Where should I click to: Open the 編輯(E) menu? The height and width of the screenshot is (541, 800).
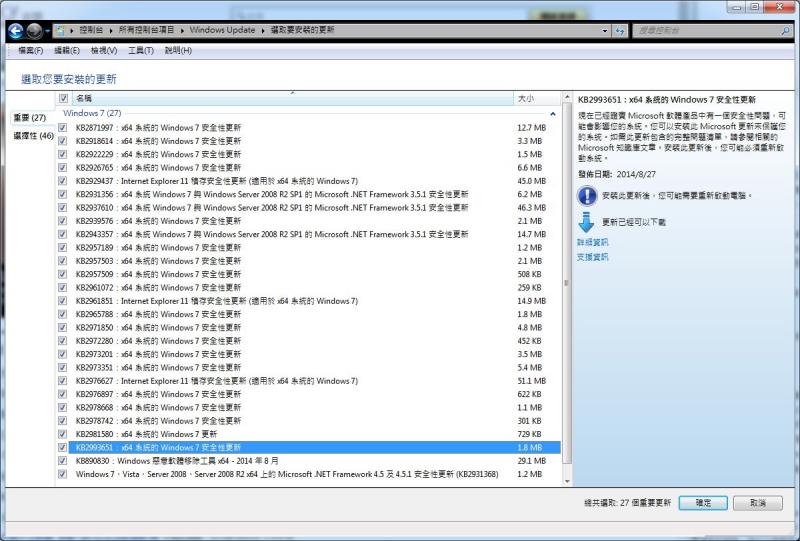click(x=67, y=50)
